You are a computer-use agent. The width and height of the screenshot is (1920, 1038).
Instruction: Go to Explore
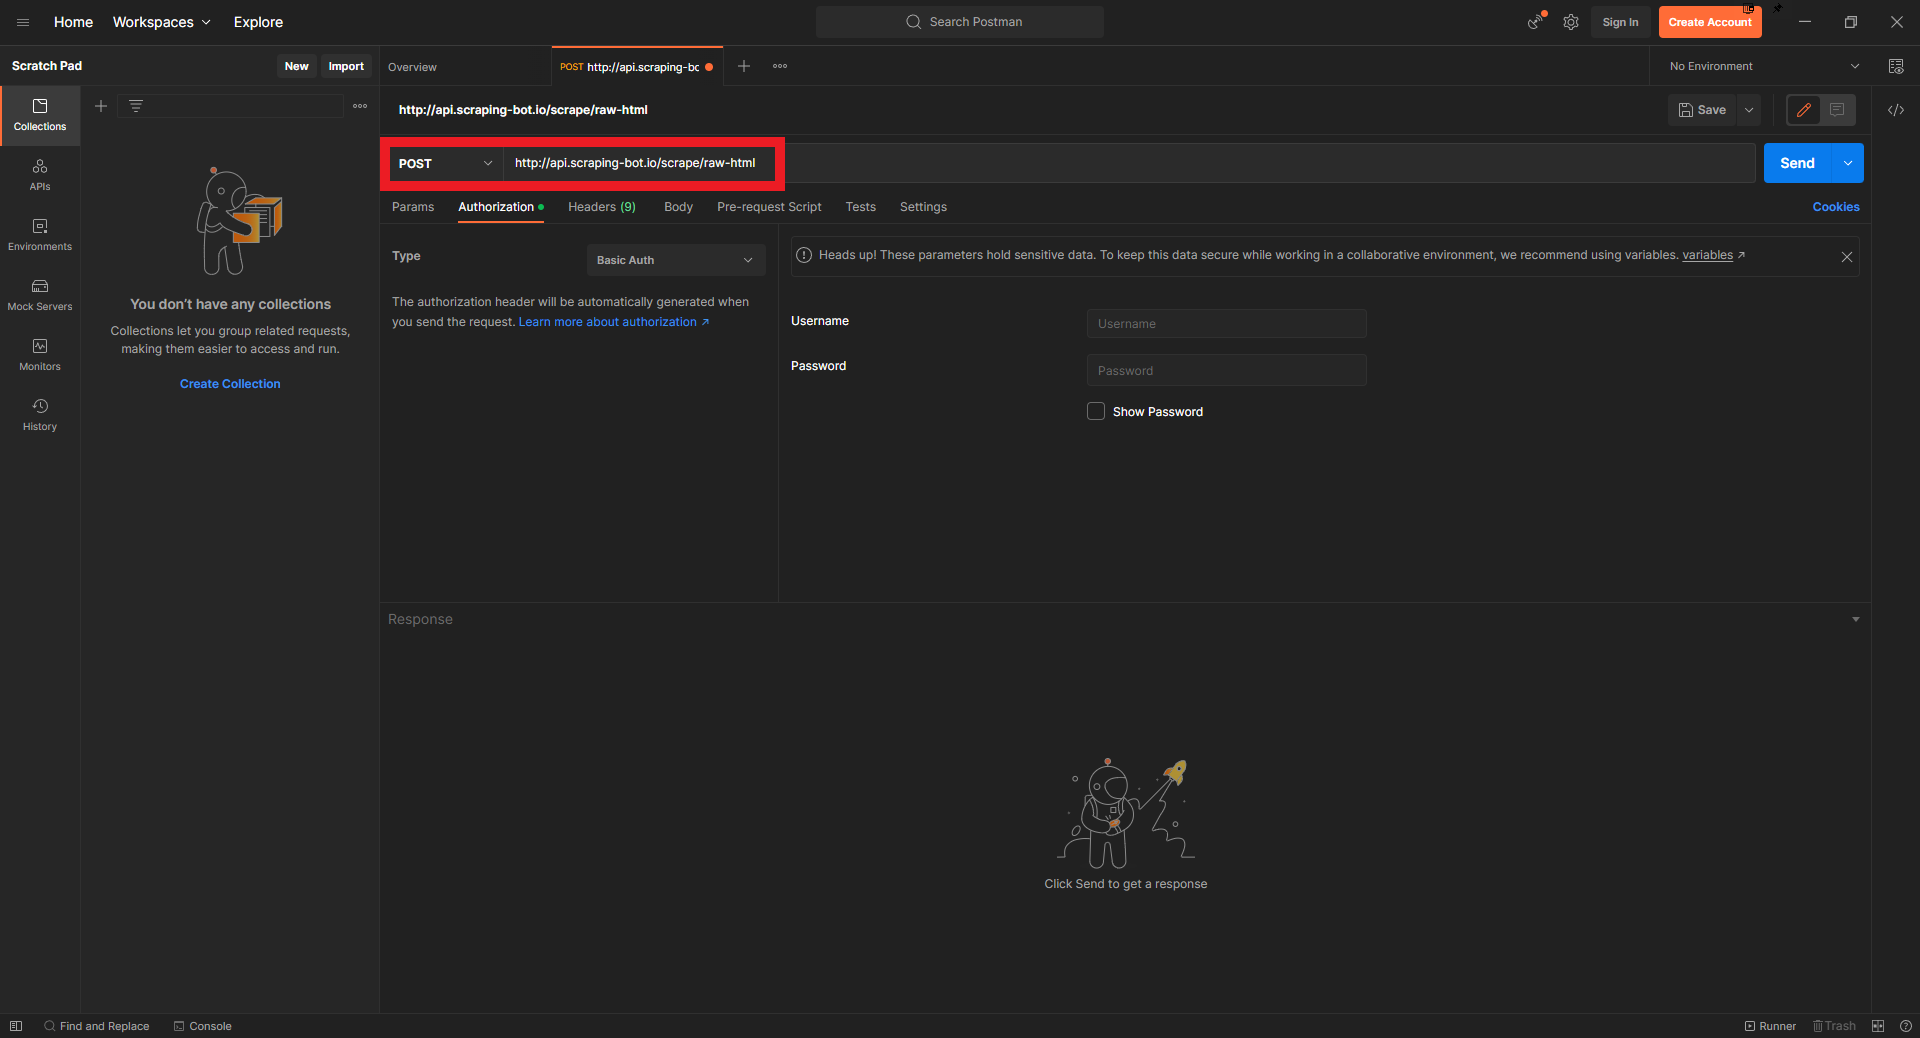click(x=258, y=22)
